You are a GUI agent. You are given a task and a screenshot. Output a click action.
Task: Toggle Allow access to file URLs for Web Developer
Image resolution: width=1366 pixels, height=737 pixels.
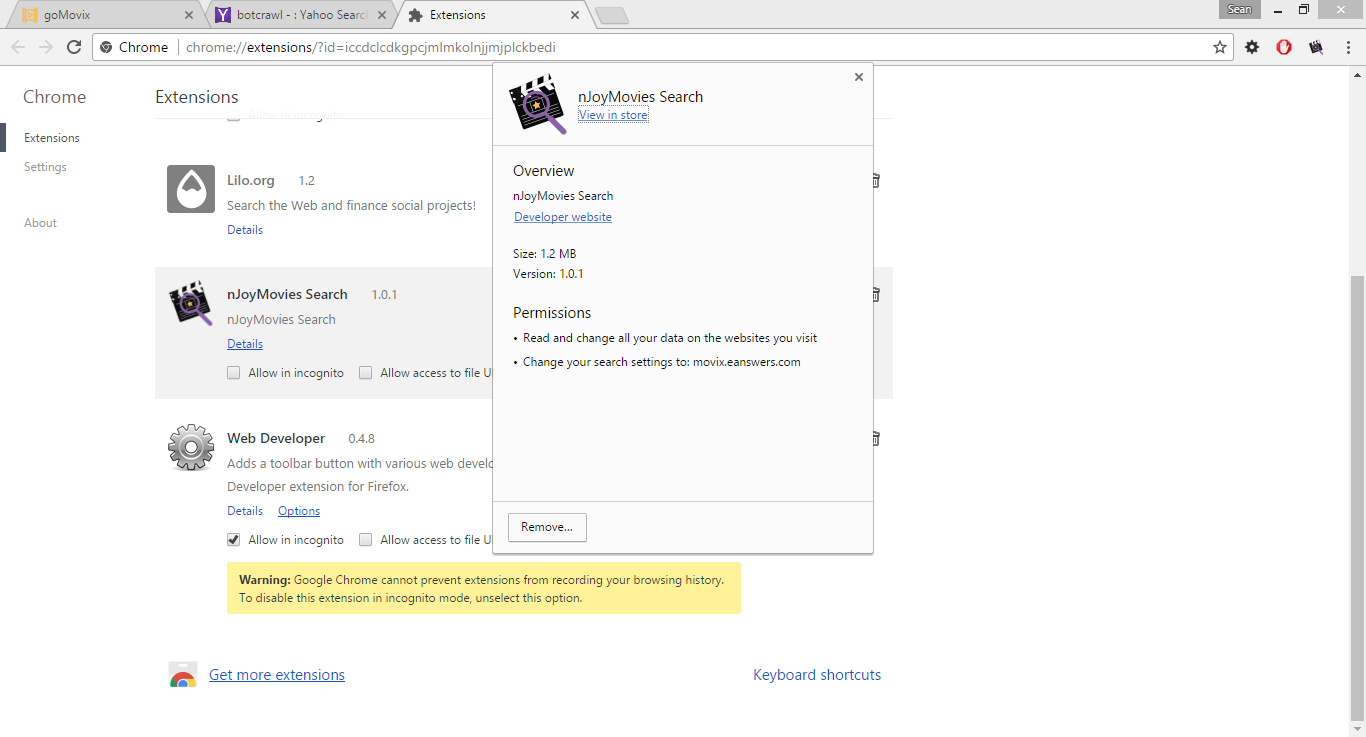[x=365, y=540]
